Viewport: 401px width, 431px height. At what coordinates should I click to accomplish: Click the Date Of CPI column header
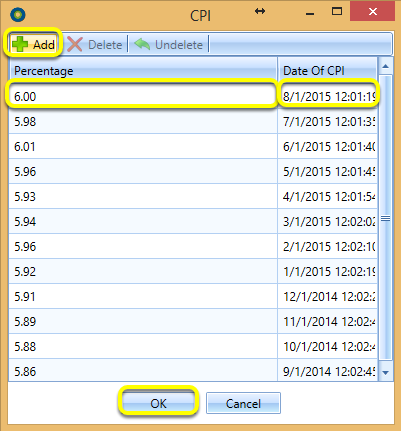[x=327, y=71]
